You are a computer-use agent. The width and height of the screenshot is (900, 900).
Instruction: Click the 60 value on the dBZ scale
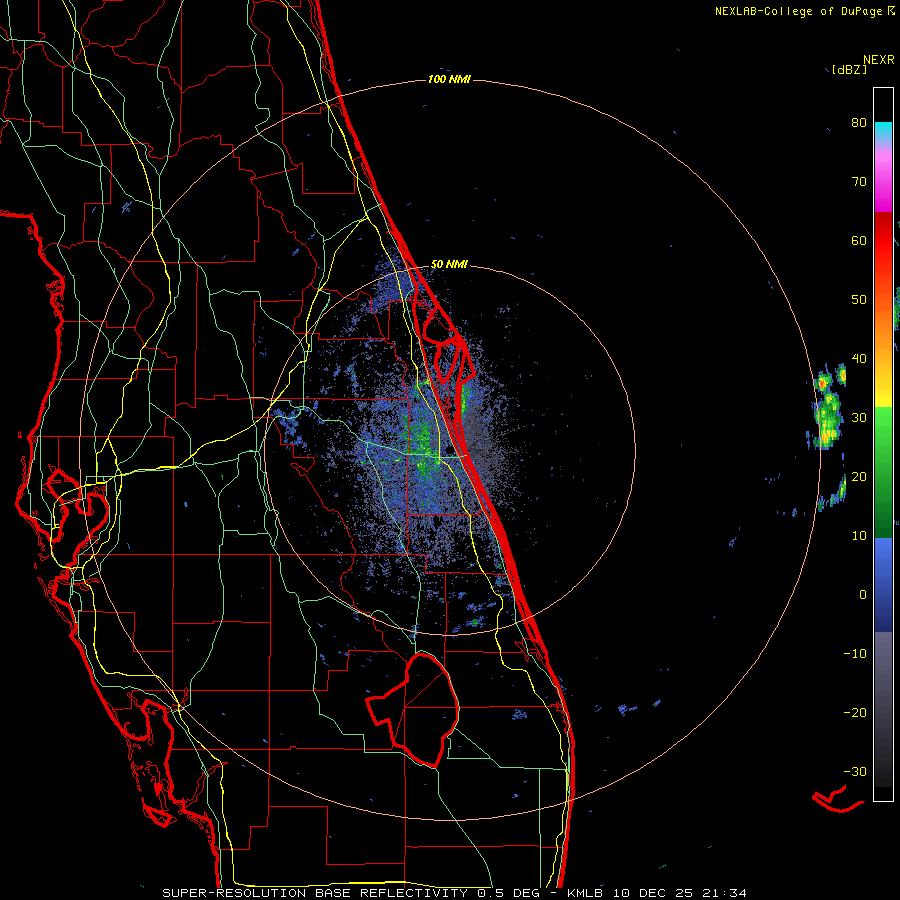pos(859,240)
